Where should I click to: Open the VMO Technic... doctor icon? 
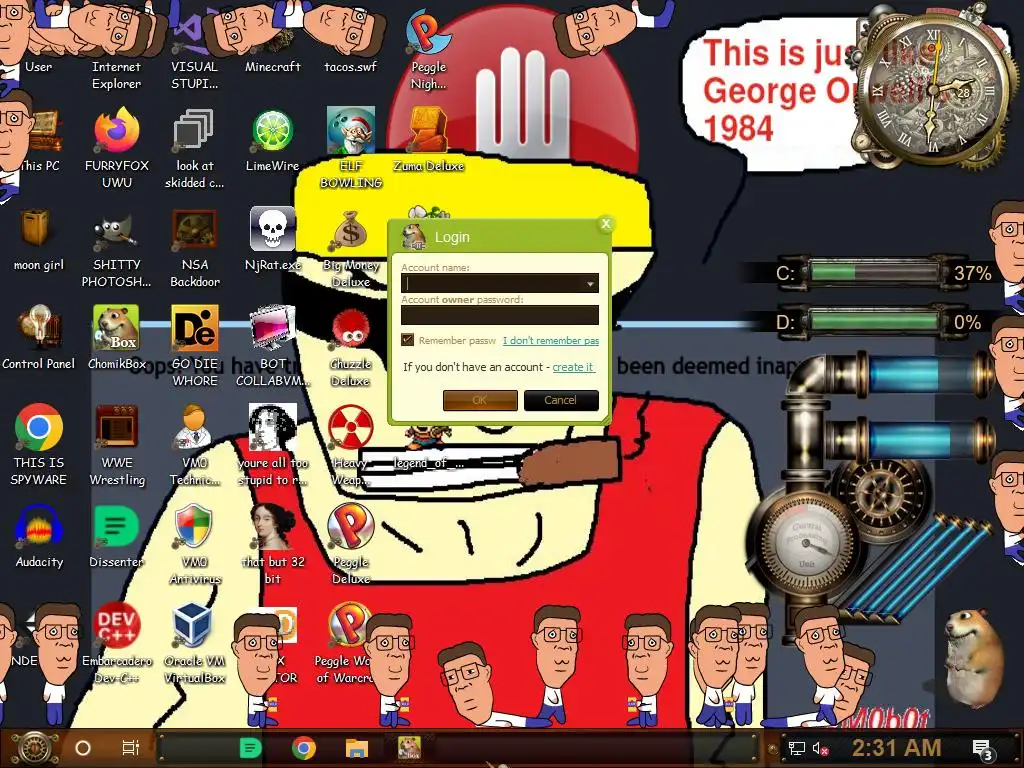[x=194, y=445]
